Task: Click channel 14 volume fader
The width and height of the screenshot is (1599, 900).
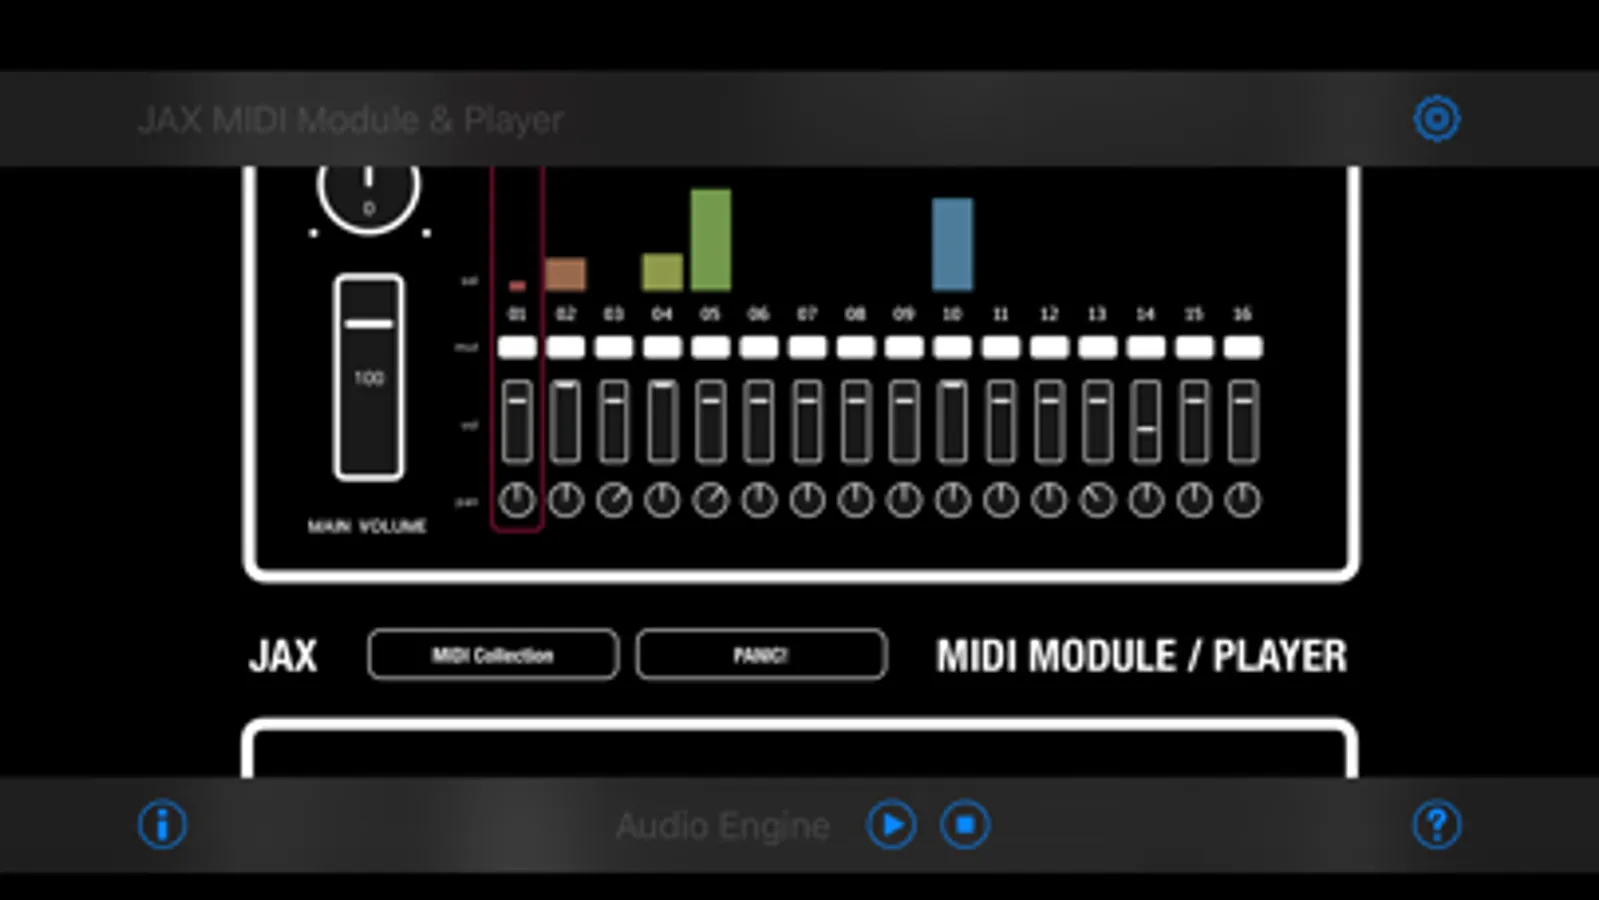Action: tap(1146, 422)
